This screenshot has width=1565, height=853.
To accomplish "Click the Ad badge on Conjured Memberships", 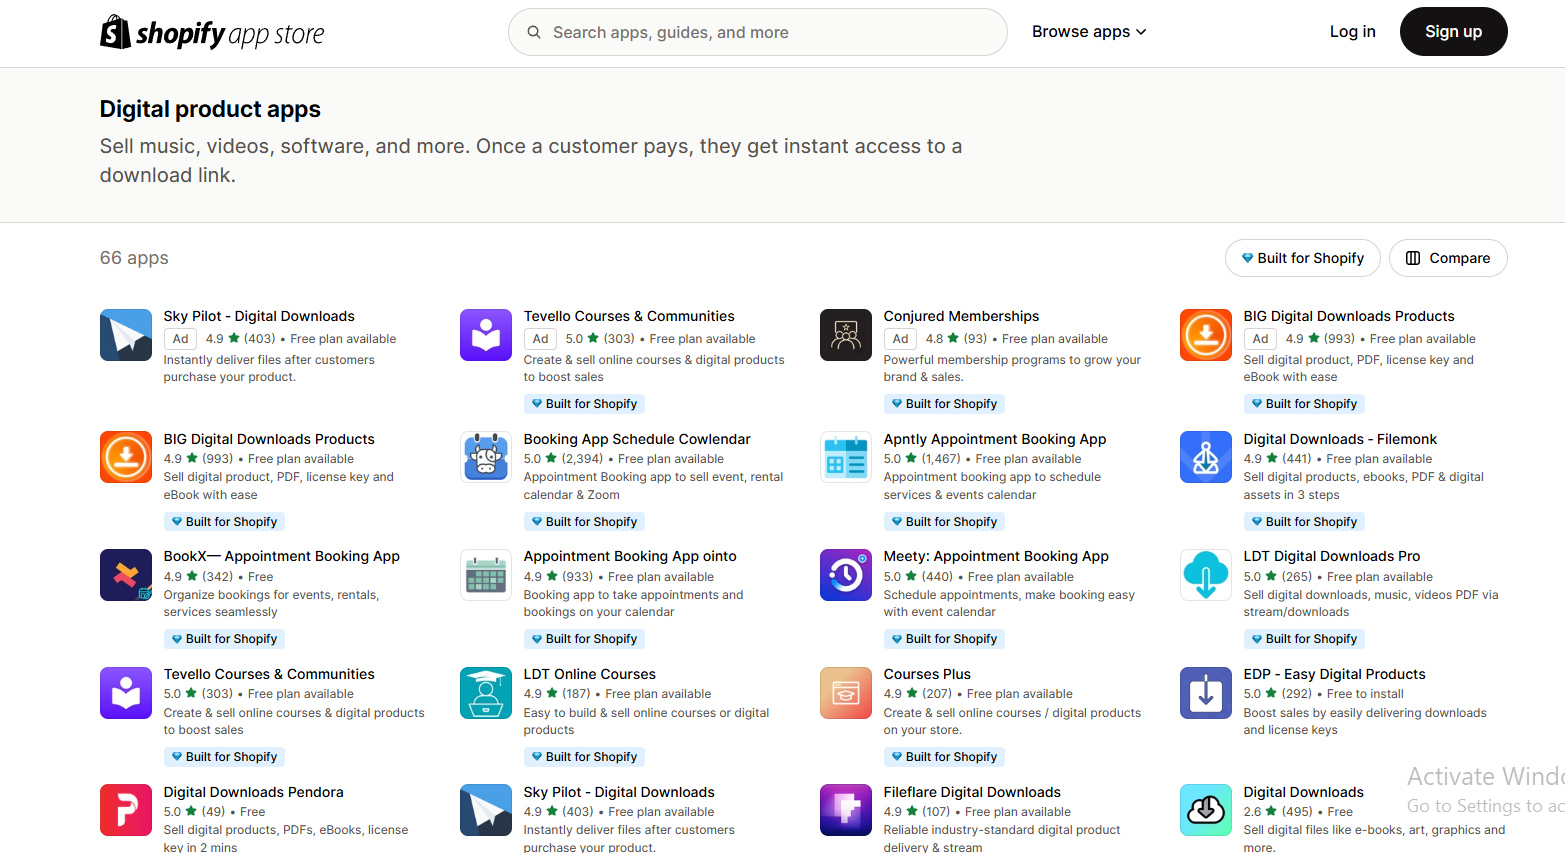I will point(900,339).
